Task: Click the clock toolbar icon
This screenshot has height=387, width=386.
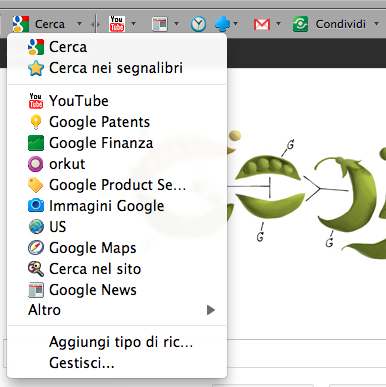Action: (198, 24)
